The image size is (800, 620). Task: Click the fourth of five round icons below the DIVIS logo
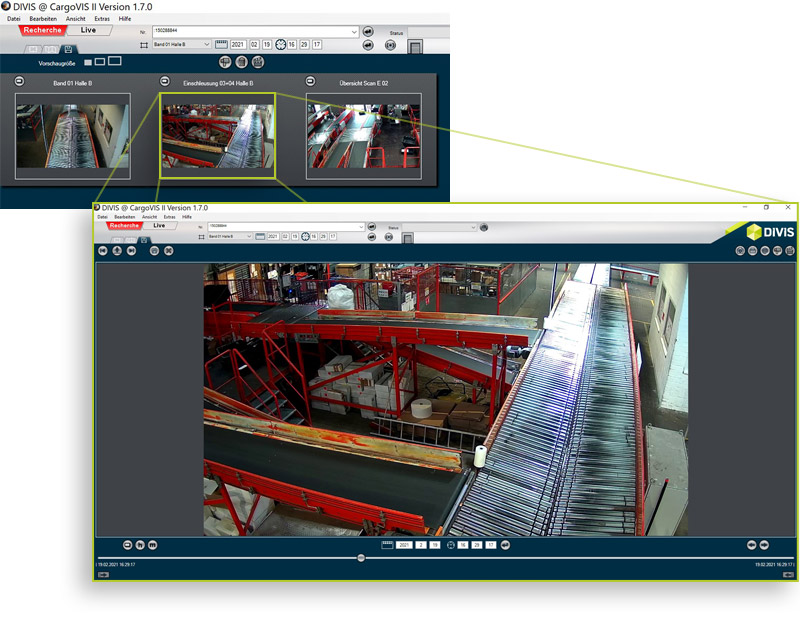point(777,251)
